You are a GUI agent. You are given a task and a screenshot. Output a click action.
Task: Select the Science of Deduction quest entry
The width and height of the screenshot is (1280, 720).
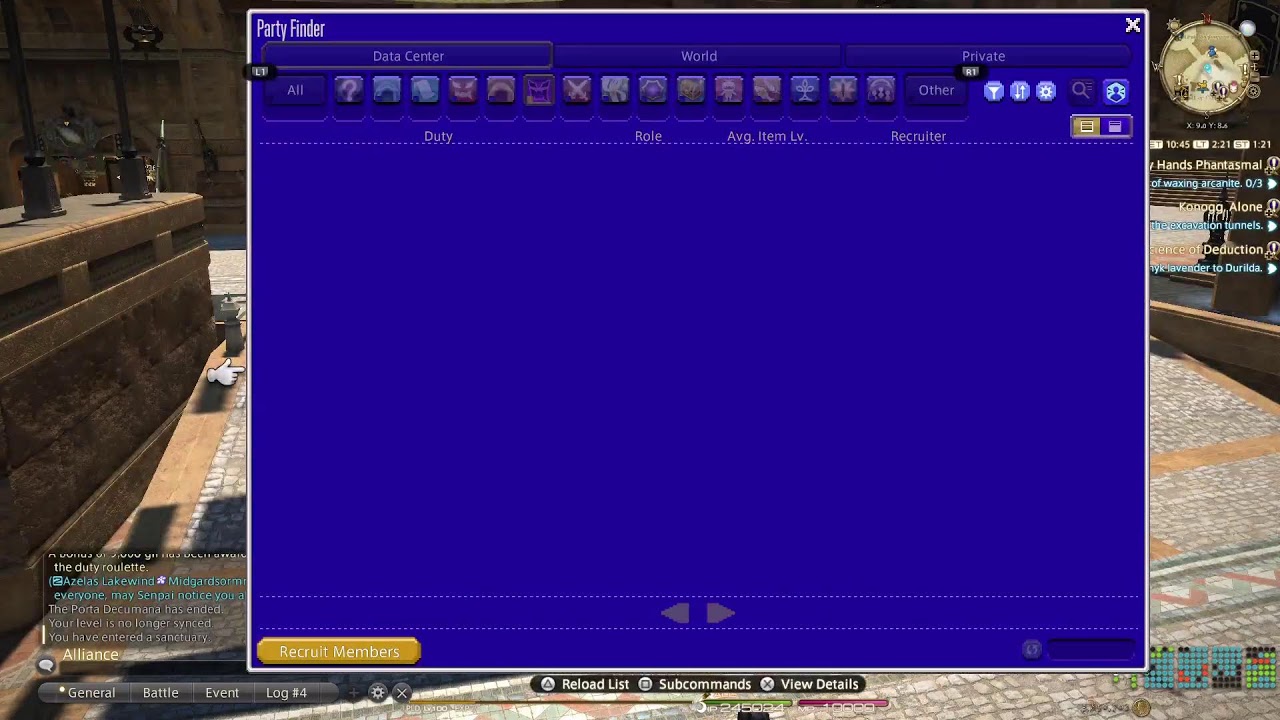tap(1208, 249)
